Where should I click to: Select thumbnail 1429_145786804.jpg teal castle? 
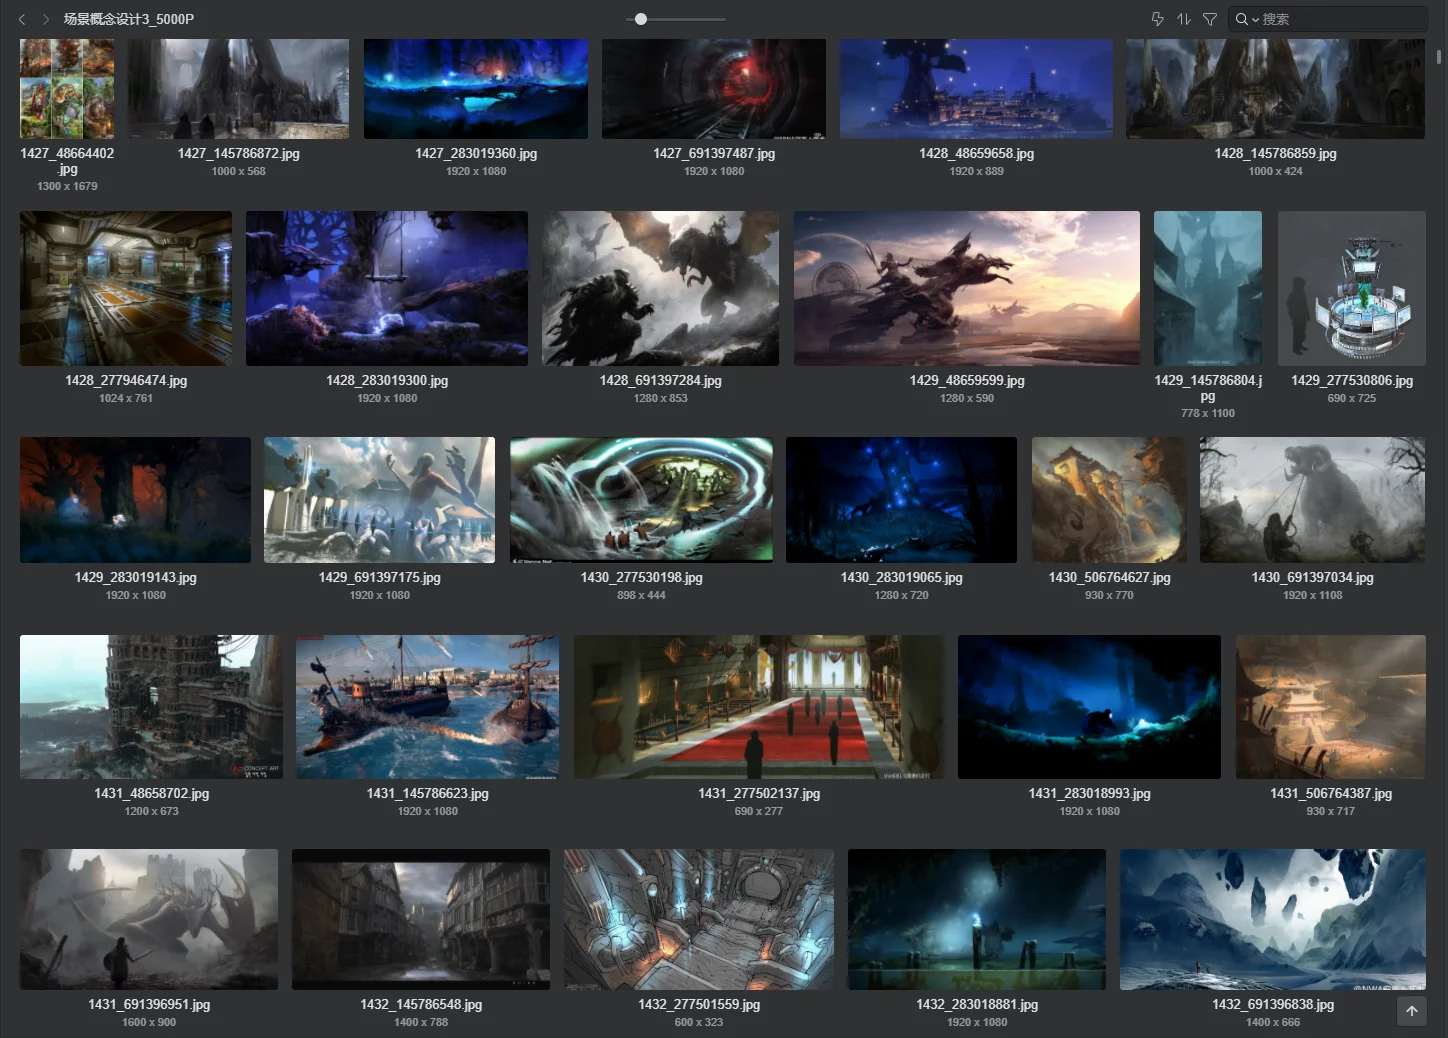coord(1208,288)
